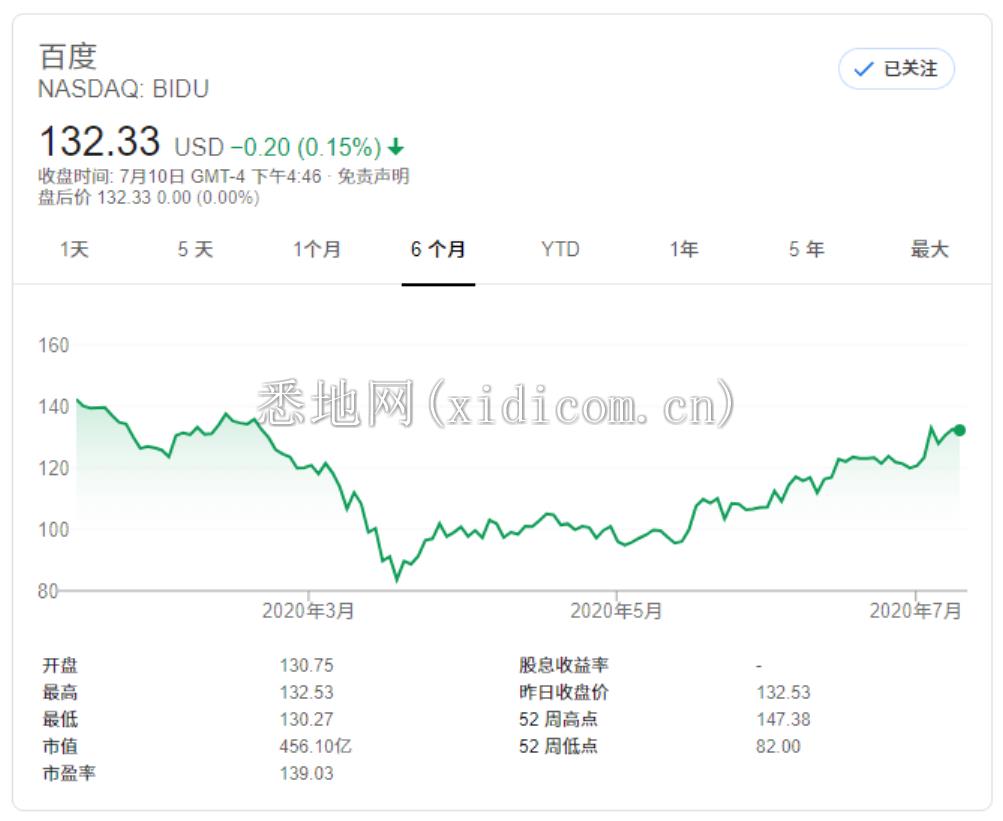The width and height of the screenshot is (1003, 821).
Task: Click the 市盈率 label
Action: click(x=69, y=774)
